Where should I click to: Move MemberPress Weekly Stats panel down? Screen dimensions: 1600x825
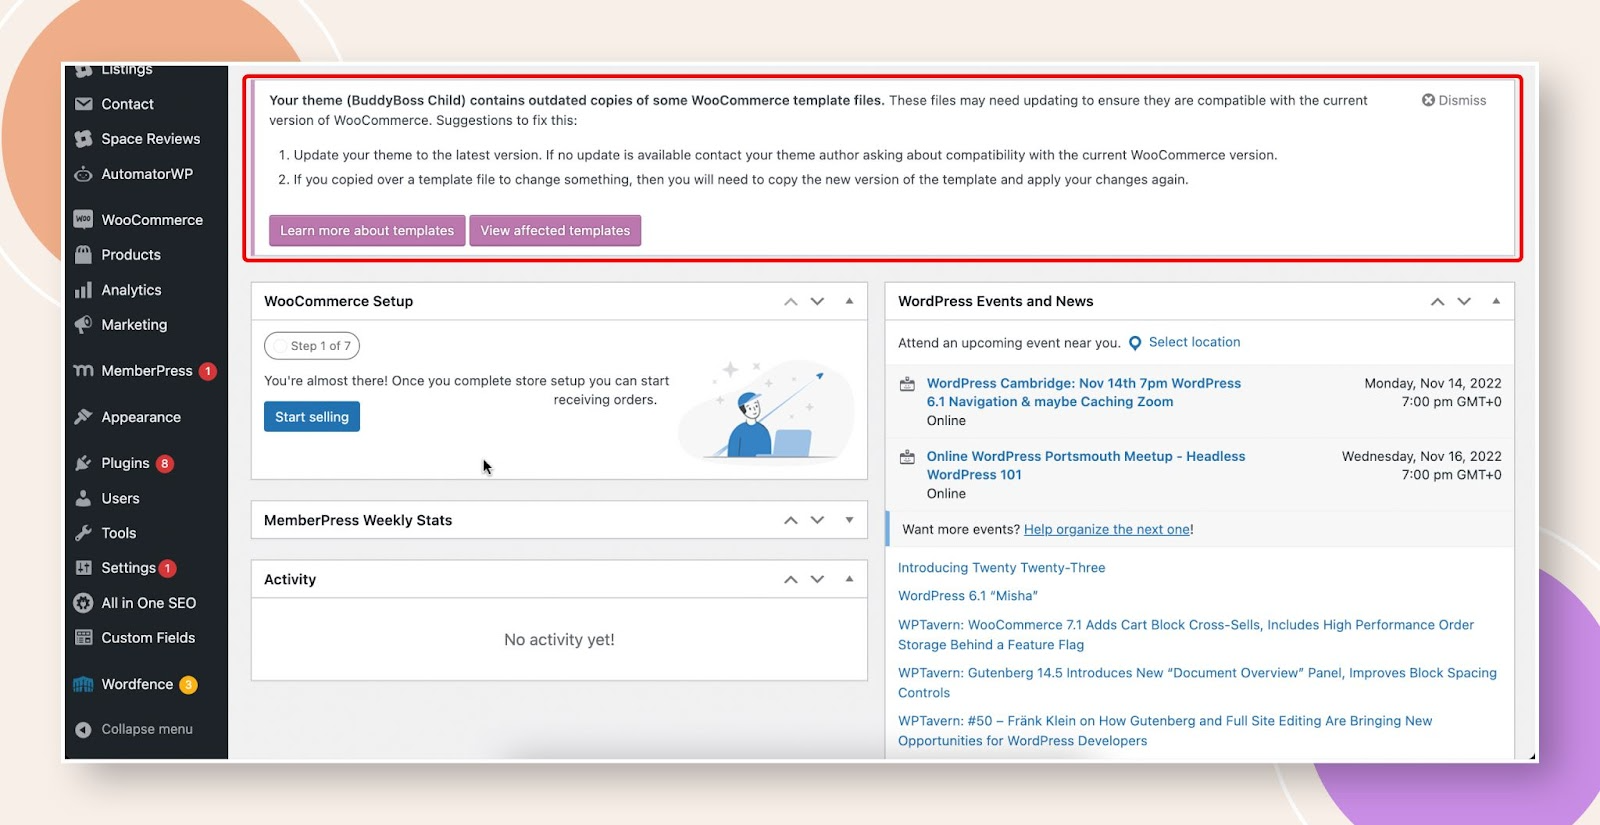(x=817, y=520)
